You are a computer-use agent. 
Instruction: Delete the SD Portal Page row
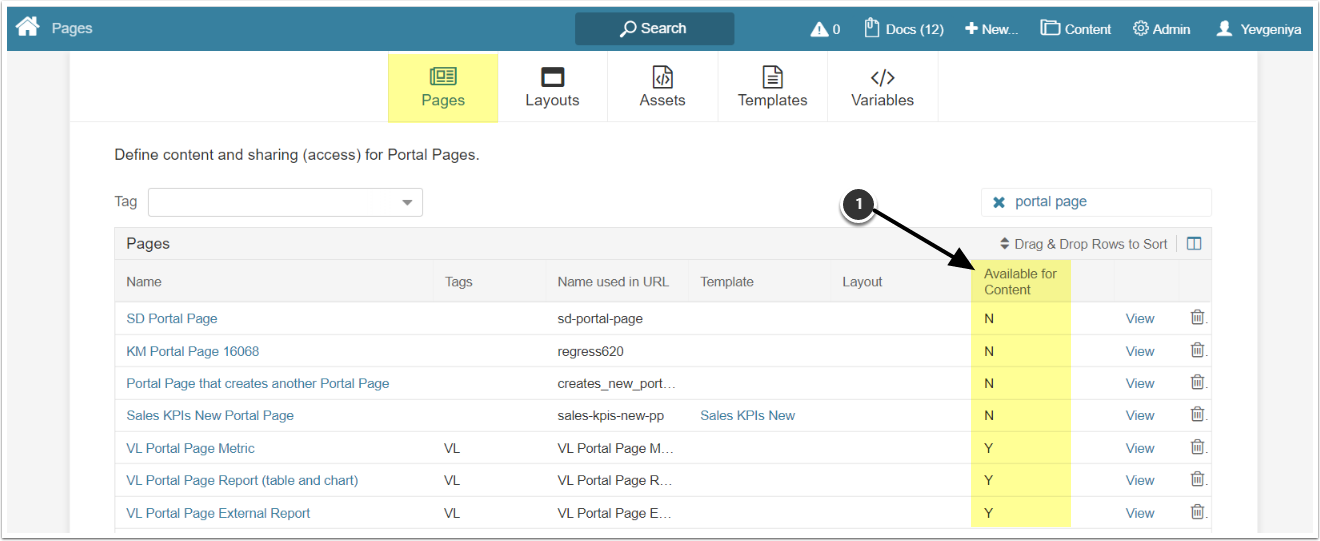point(1197,318)
